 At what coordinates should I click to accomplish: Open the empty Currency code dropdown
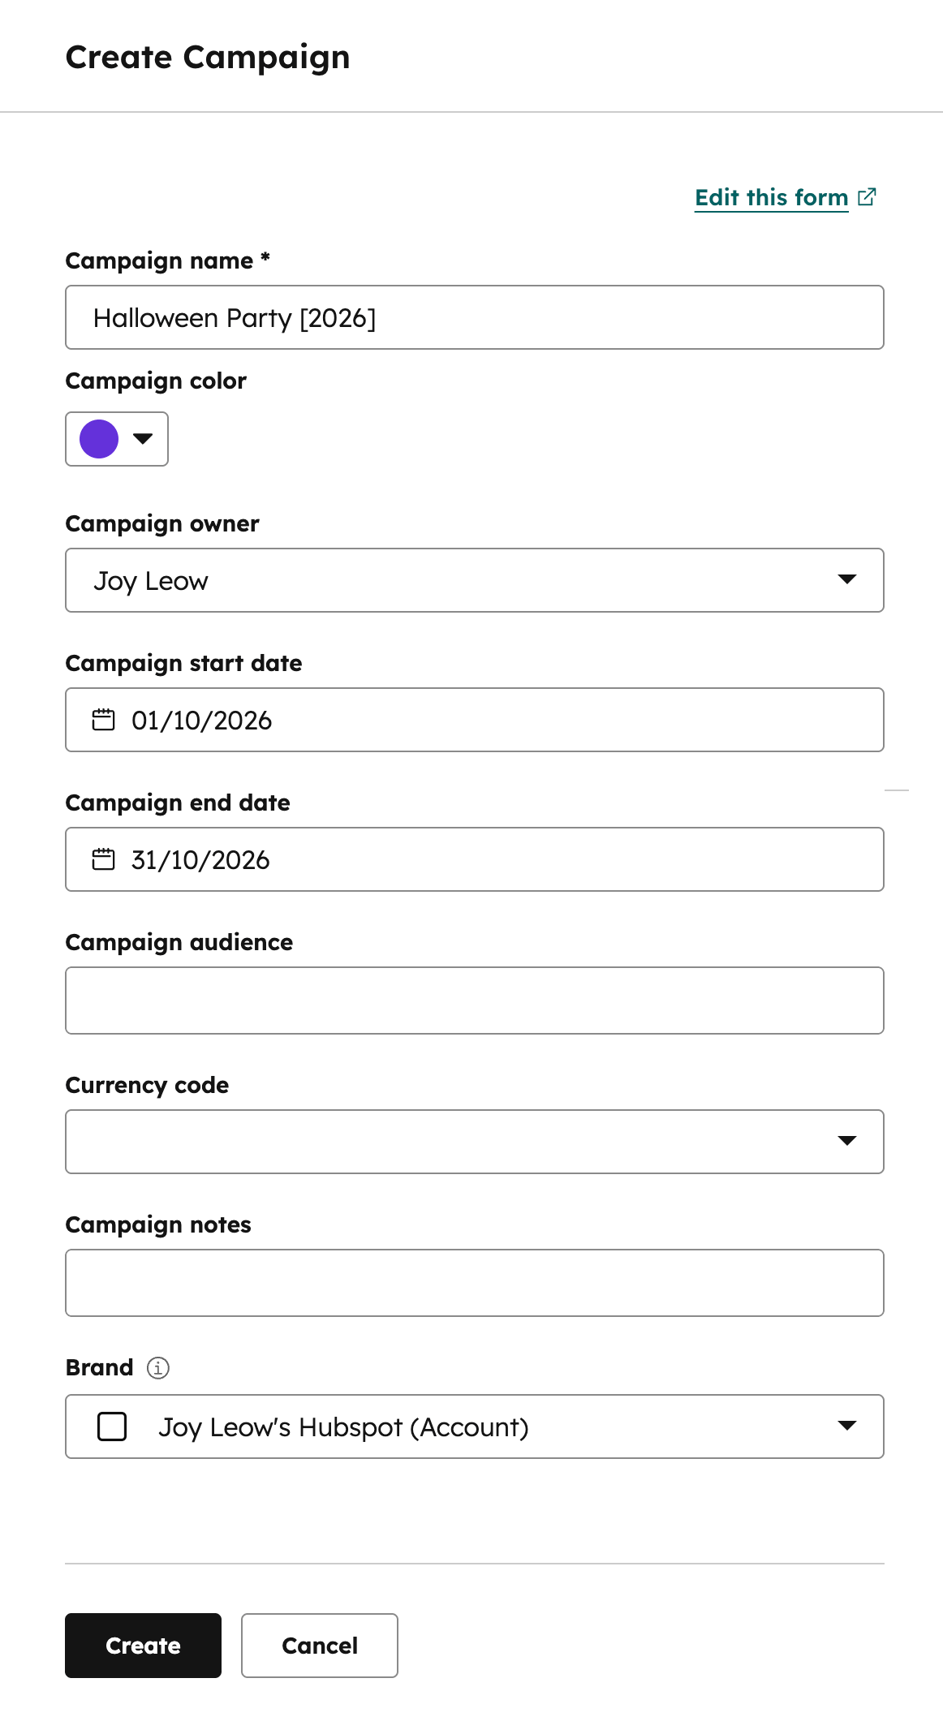474,1141
